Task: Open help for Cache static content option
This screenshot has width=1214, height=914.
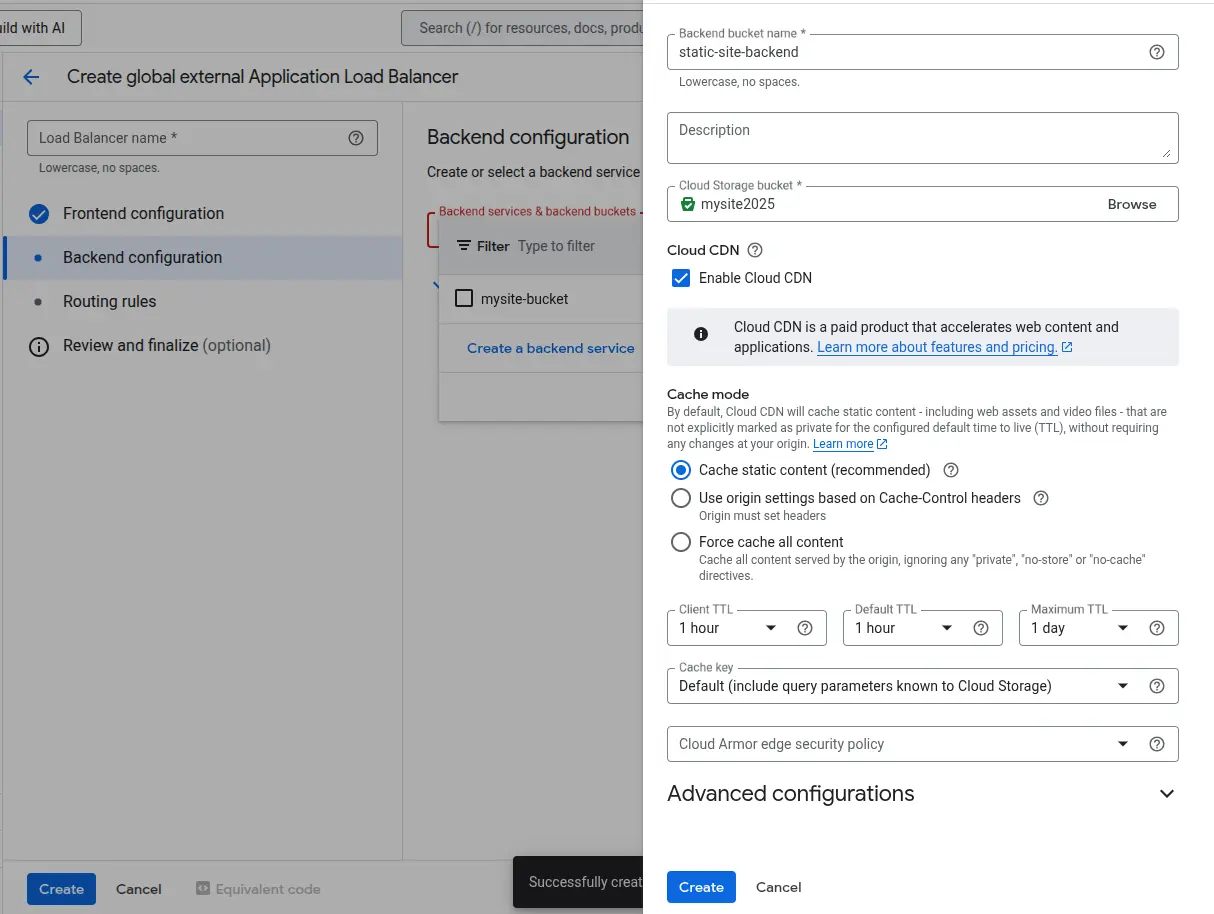Action: coord(950,469)
